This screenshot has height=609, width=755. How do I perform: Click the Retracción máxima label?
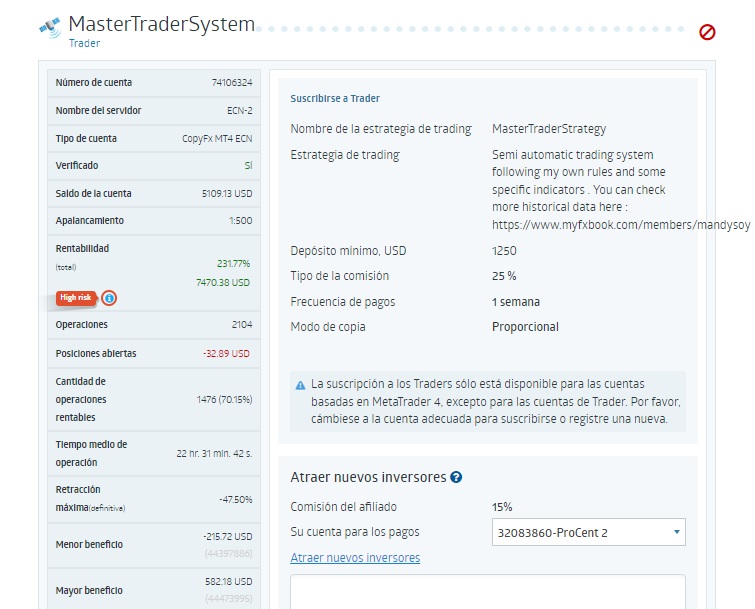coord(90,498)
